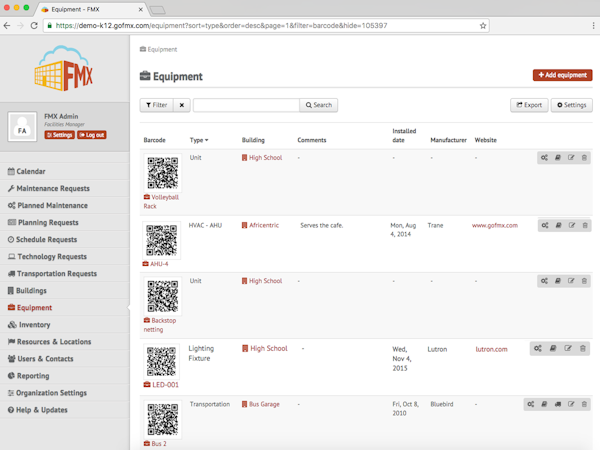Viewport: 600px width, 450px height.
Task: Log out of FMX Admin
Action: [92, 135]
